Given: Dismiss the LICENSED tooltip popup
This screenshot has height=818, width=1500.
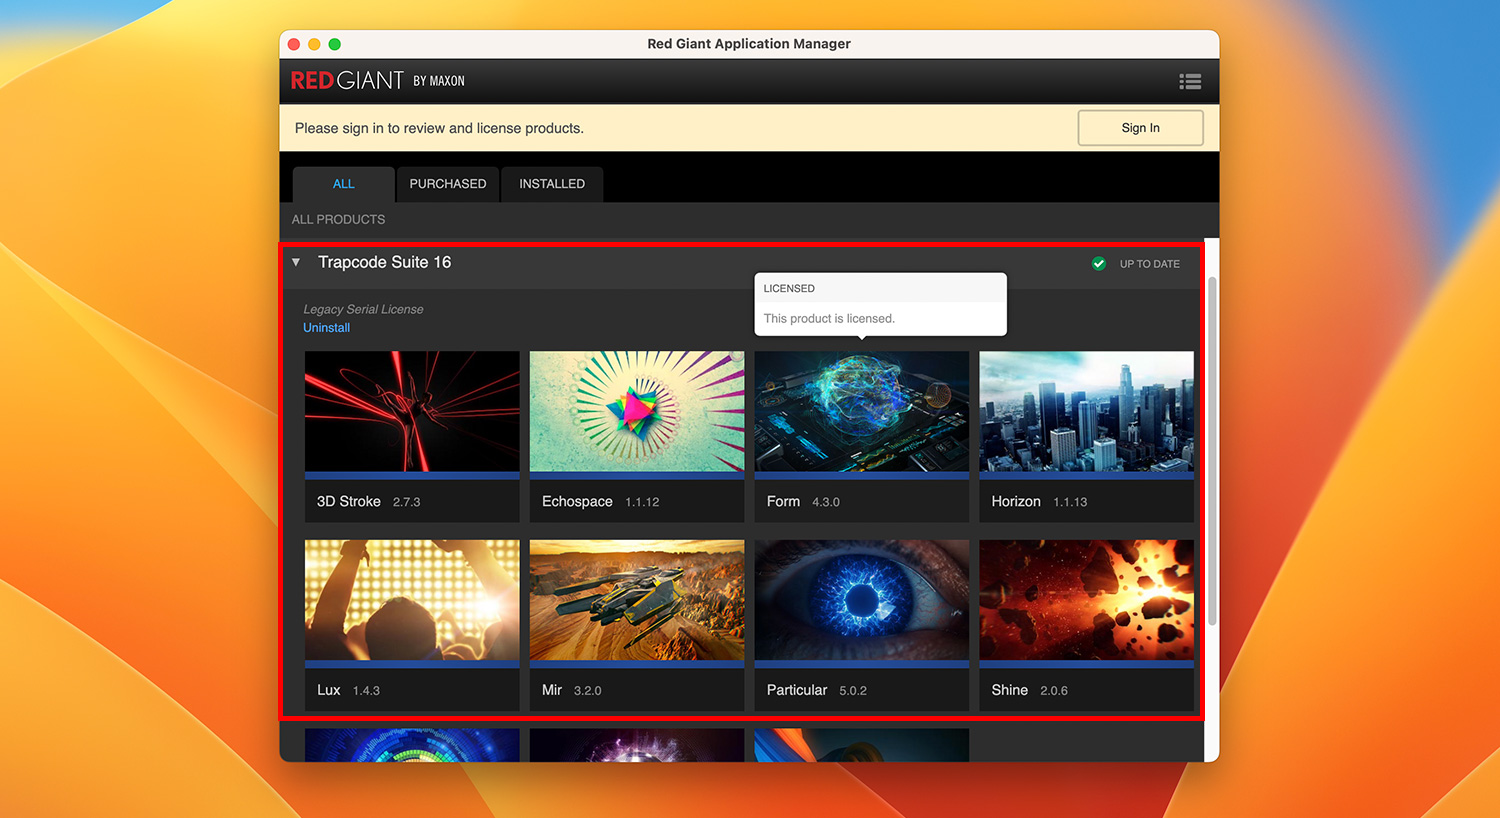Looking at the screenshot, I should coord(880,304).
